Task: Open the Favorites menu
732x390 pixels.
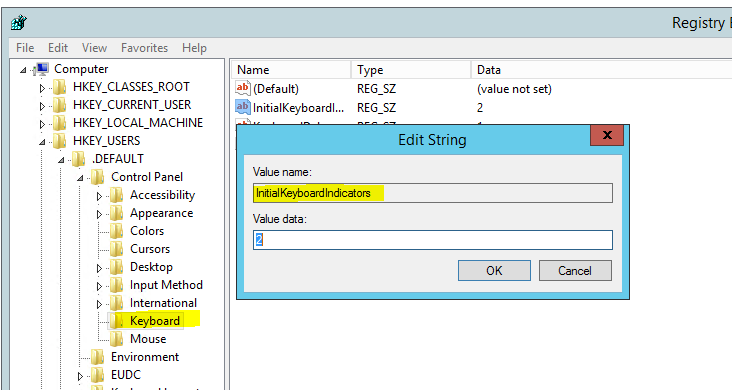Action: 144,48
